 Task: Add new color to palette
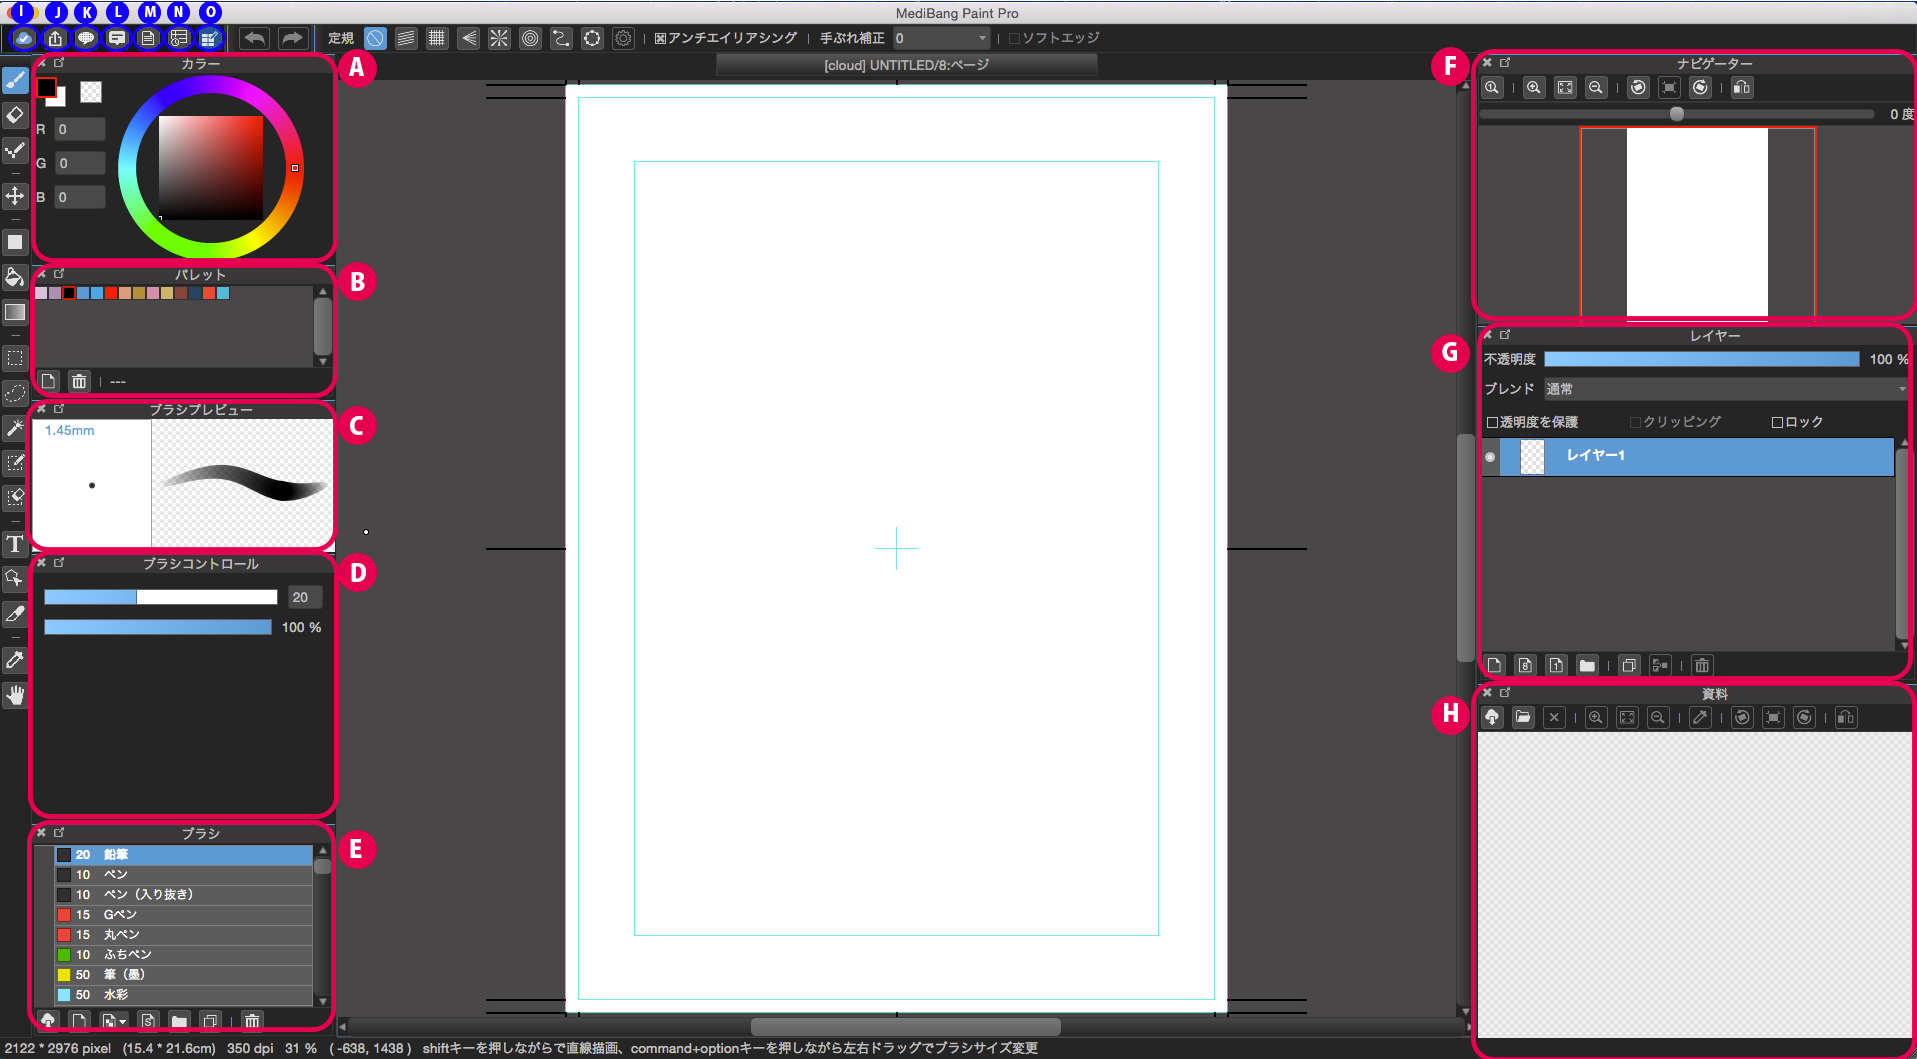(x=48, y=381)
